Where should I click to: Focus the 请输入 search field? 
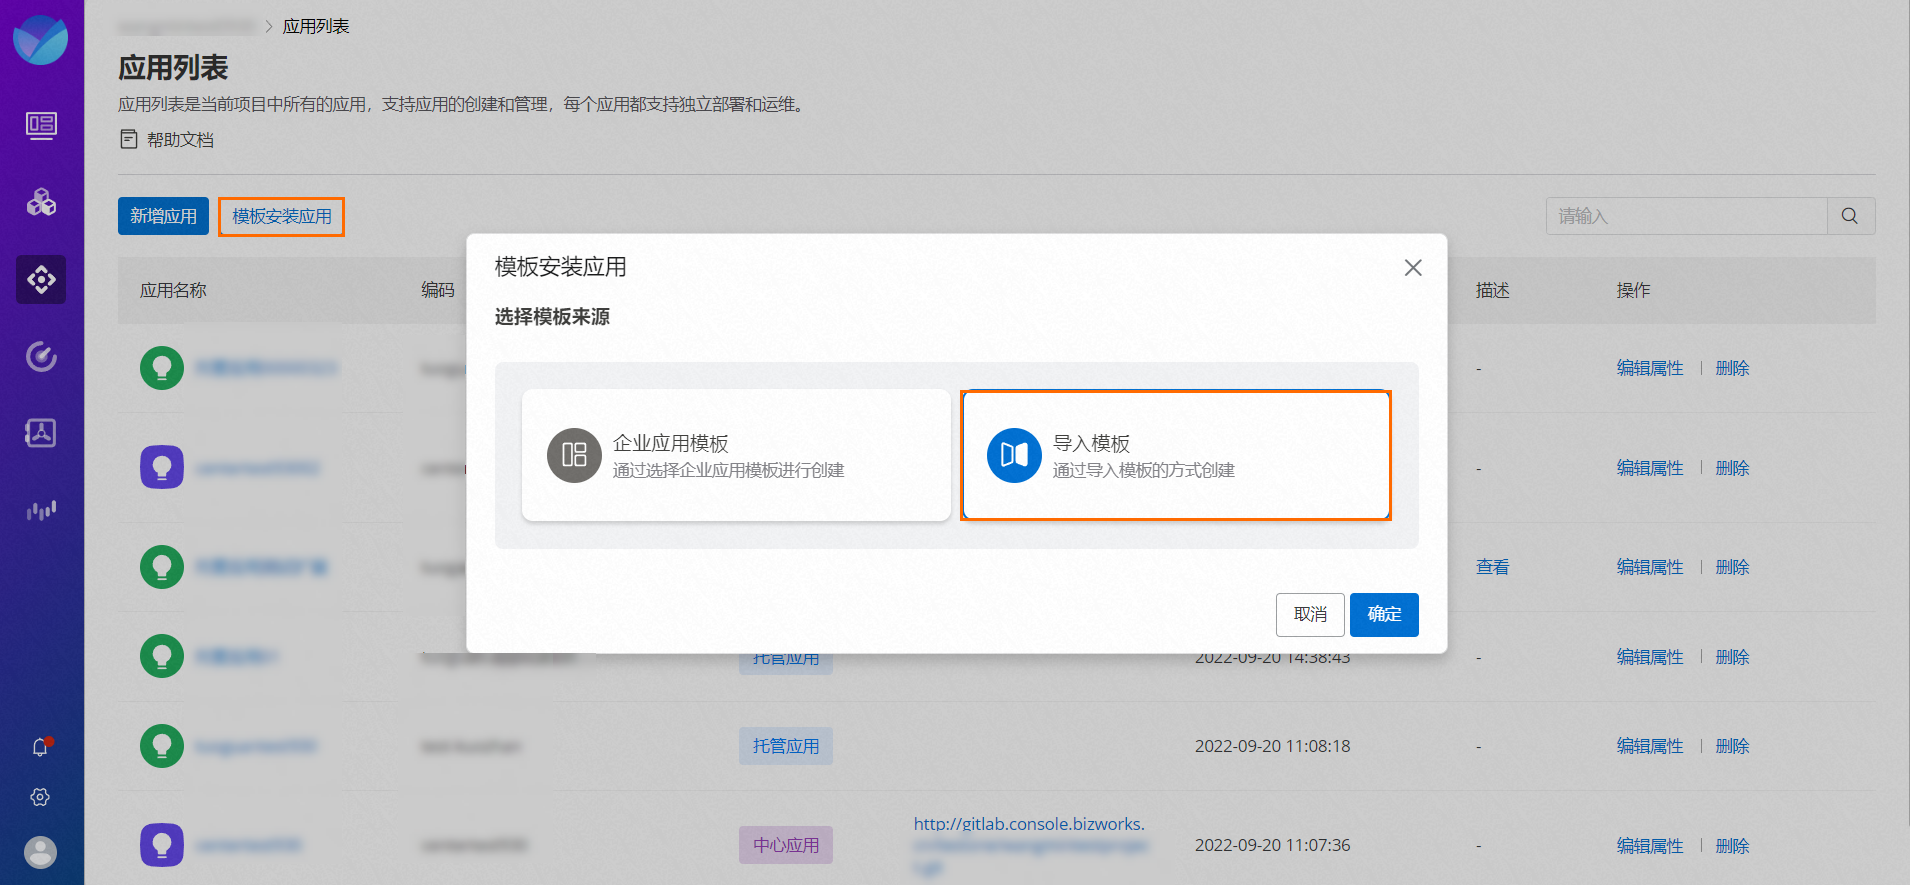click(x=1687, y=216)
